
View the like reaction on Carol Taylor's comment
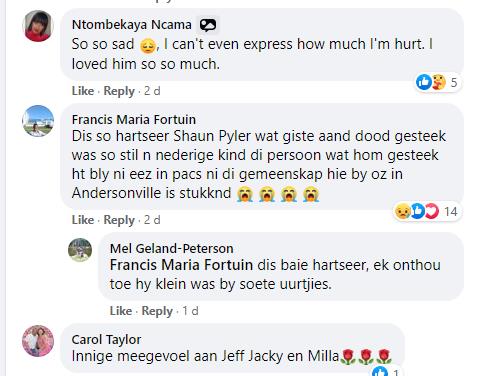(380, 371)
